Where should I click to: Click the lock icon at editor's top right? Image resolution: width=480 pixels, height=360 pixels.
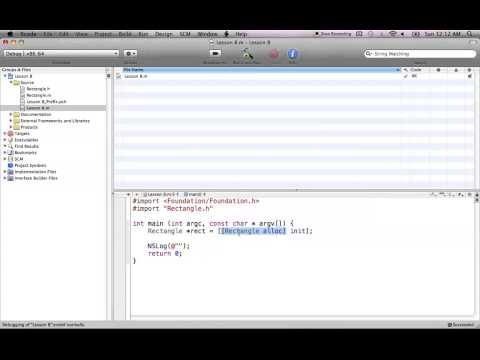(x=469, y=194)
